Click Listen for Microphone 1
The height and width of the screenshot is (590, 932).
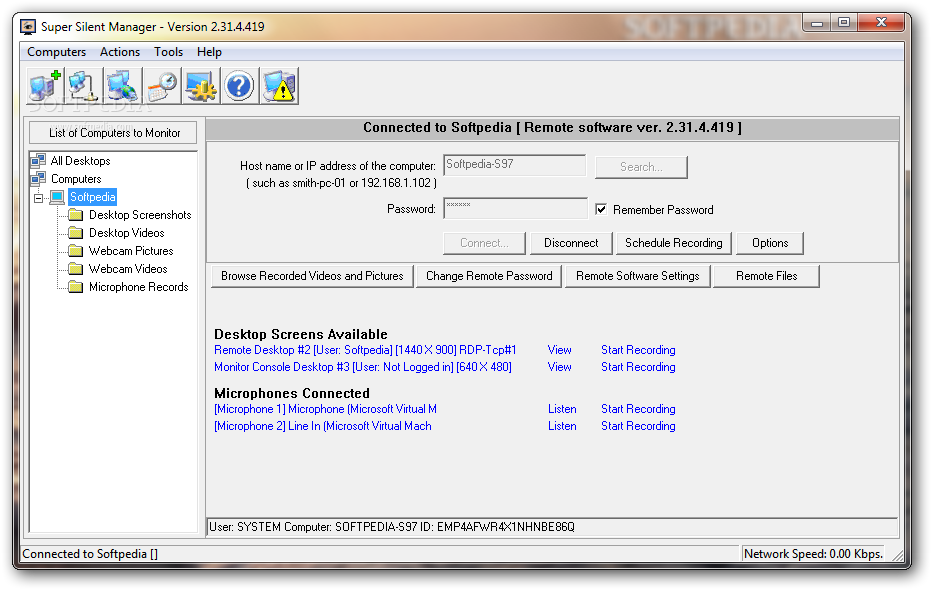click(x=562, y=409)
